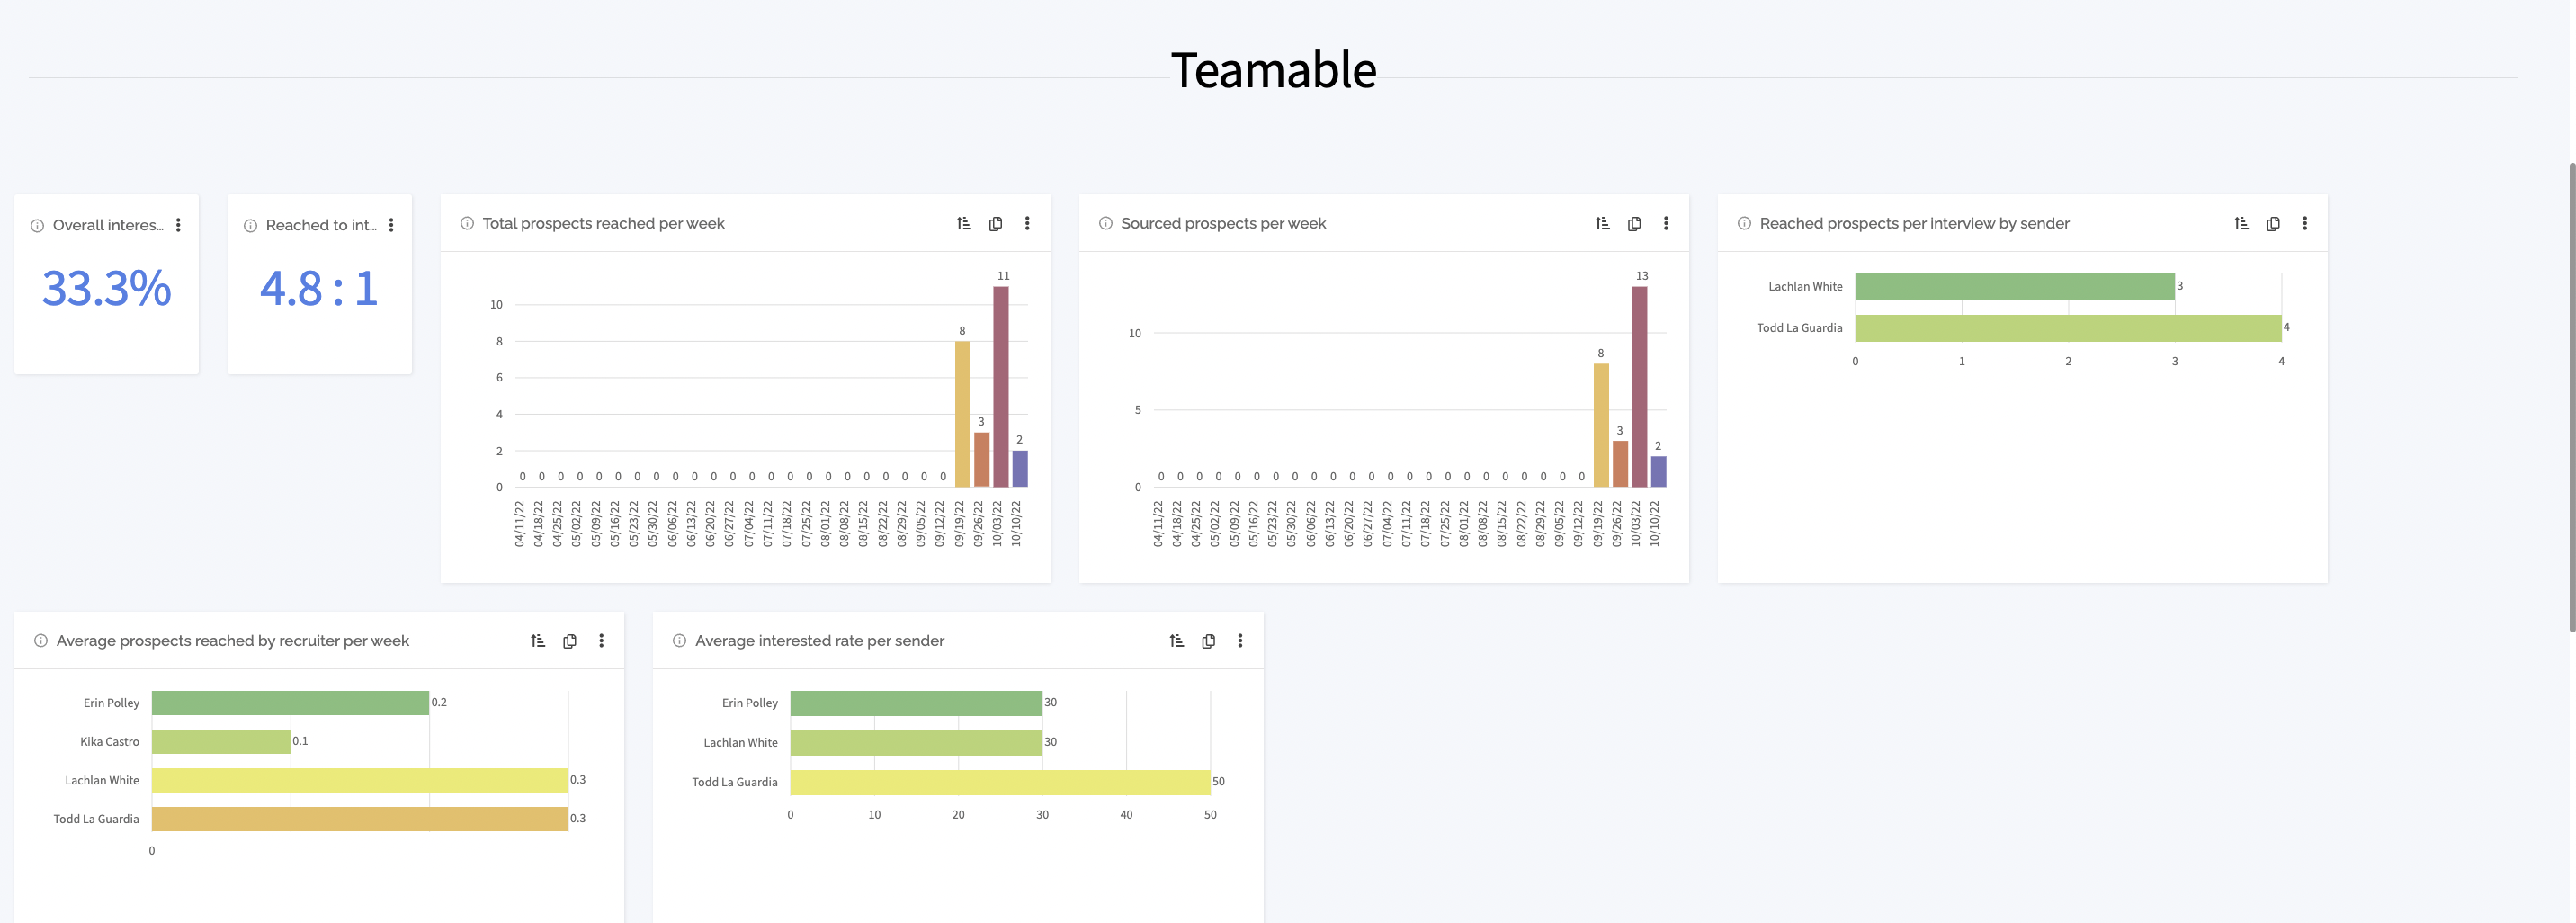Click info icon beside Sourced prospects per week
The image size is (2576, 923).
tap(1105, 223)
